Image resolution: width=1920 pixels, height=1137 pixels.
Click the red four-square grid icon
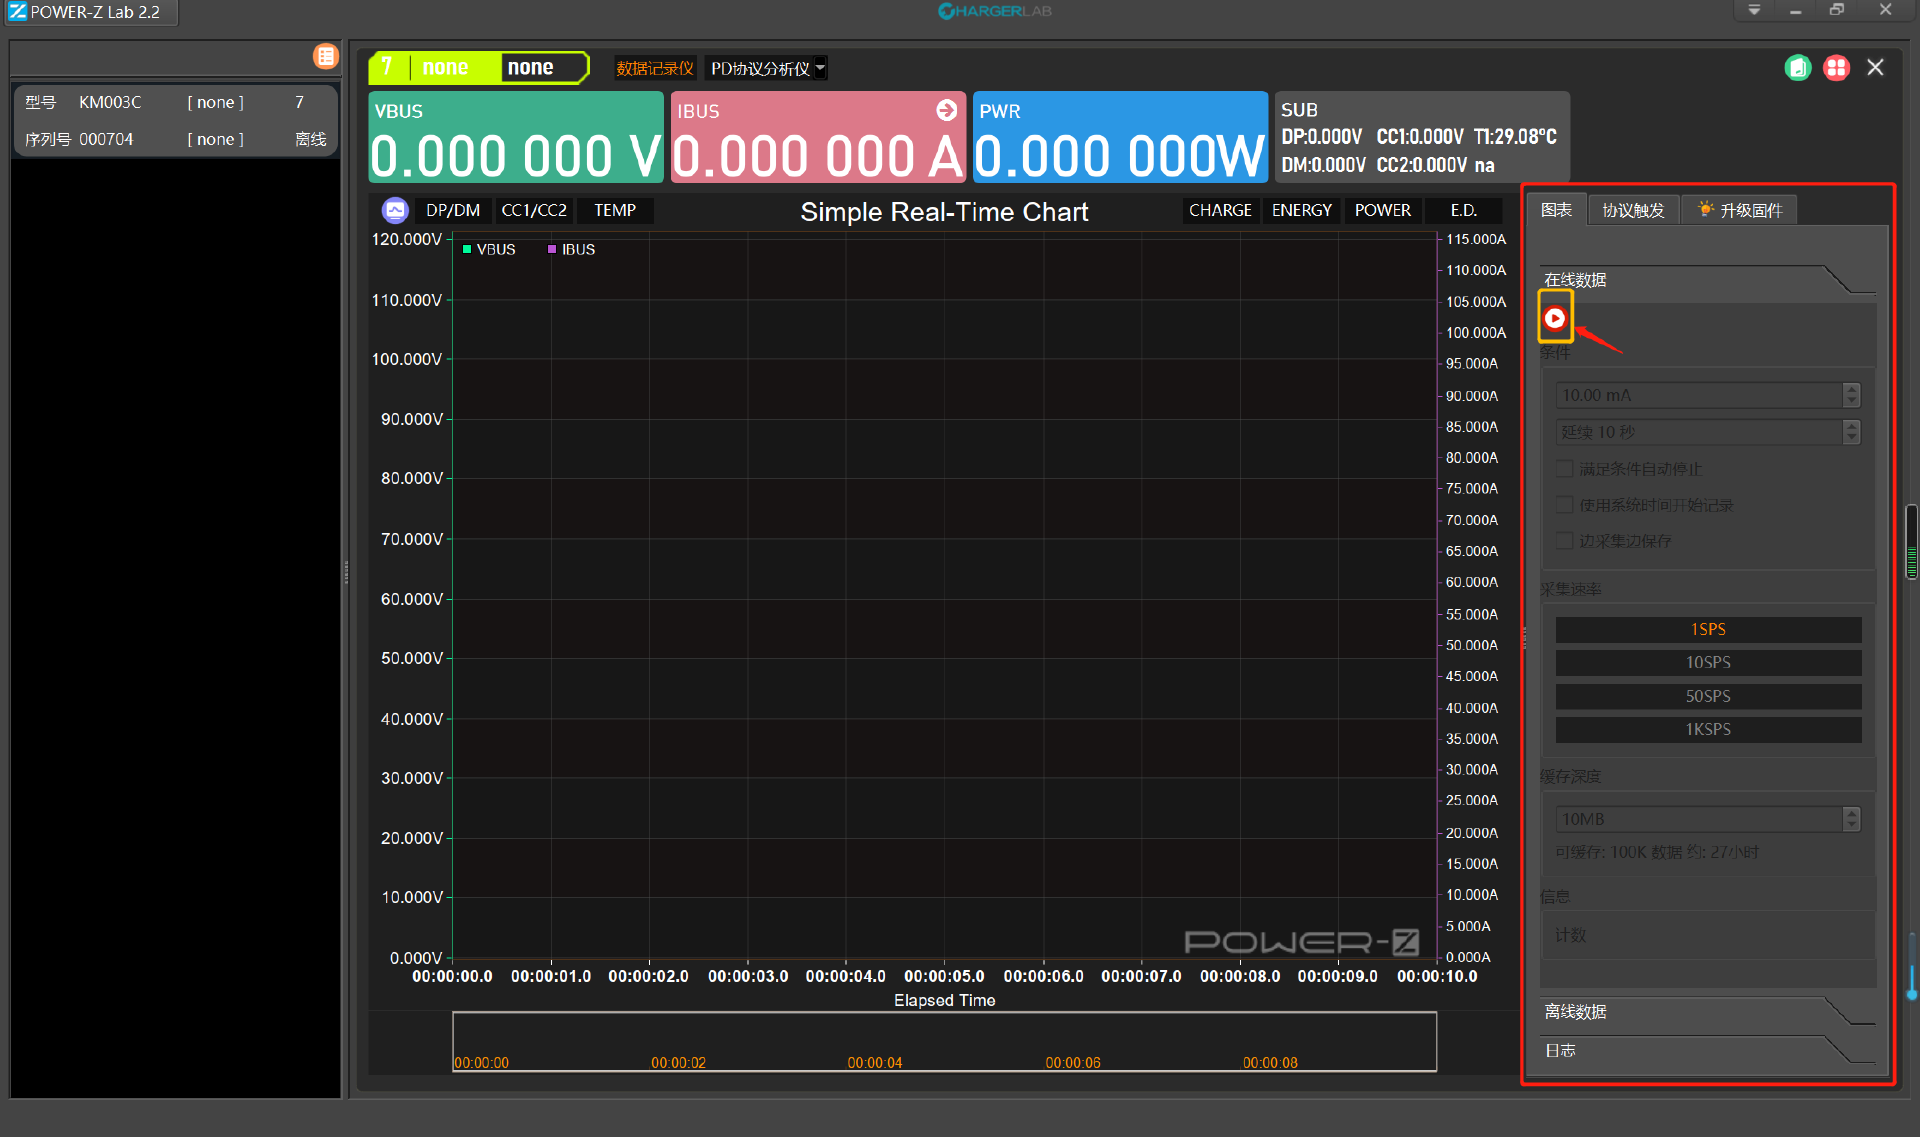[1836, 68]
